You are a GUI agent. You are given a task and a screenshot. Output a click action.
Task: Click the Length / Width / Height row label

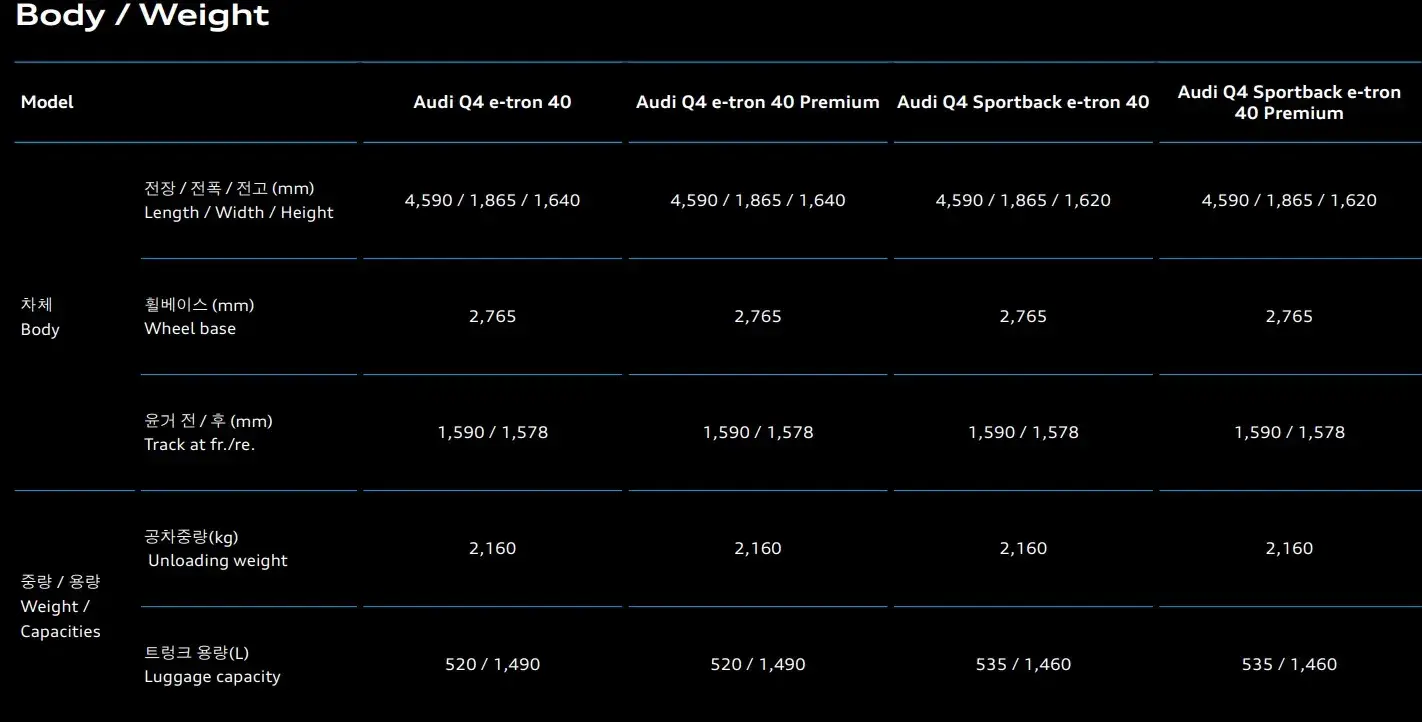pyautogui.click(x=239, y=200)
